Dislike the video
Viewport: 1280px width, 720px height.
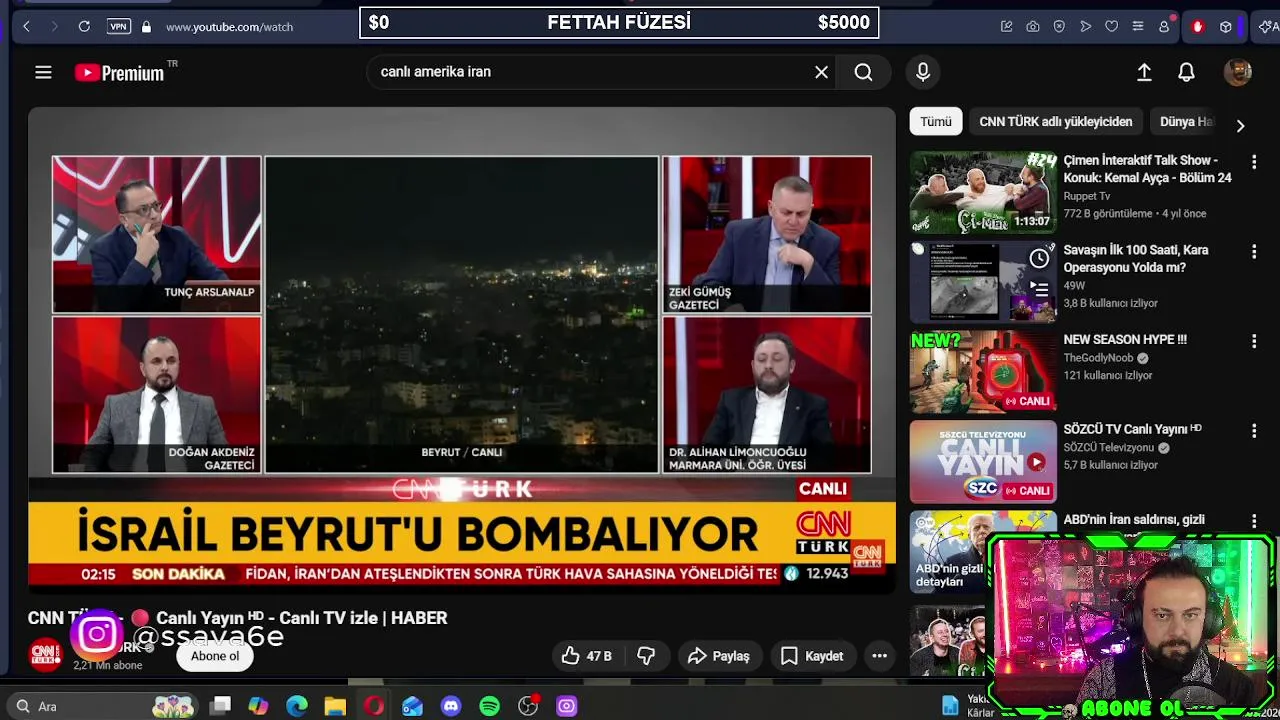tap(646, 656)
